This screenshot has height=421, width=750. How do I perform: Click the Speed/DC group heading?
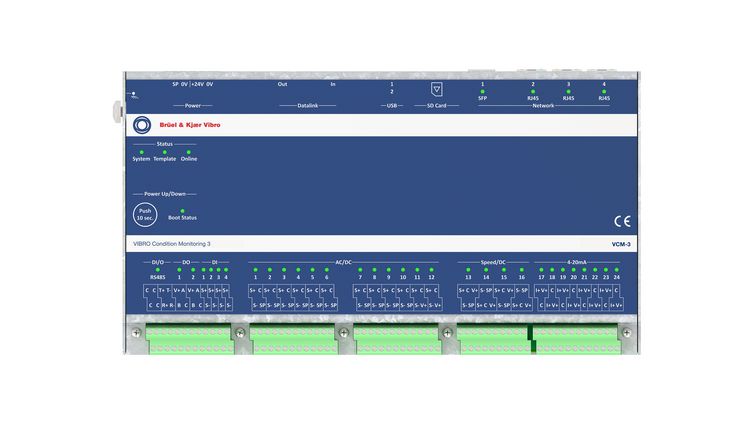tap(493, 263)
